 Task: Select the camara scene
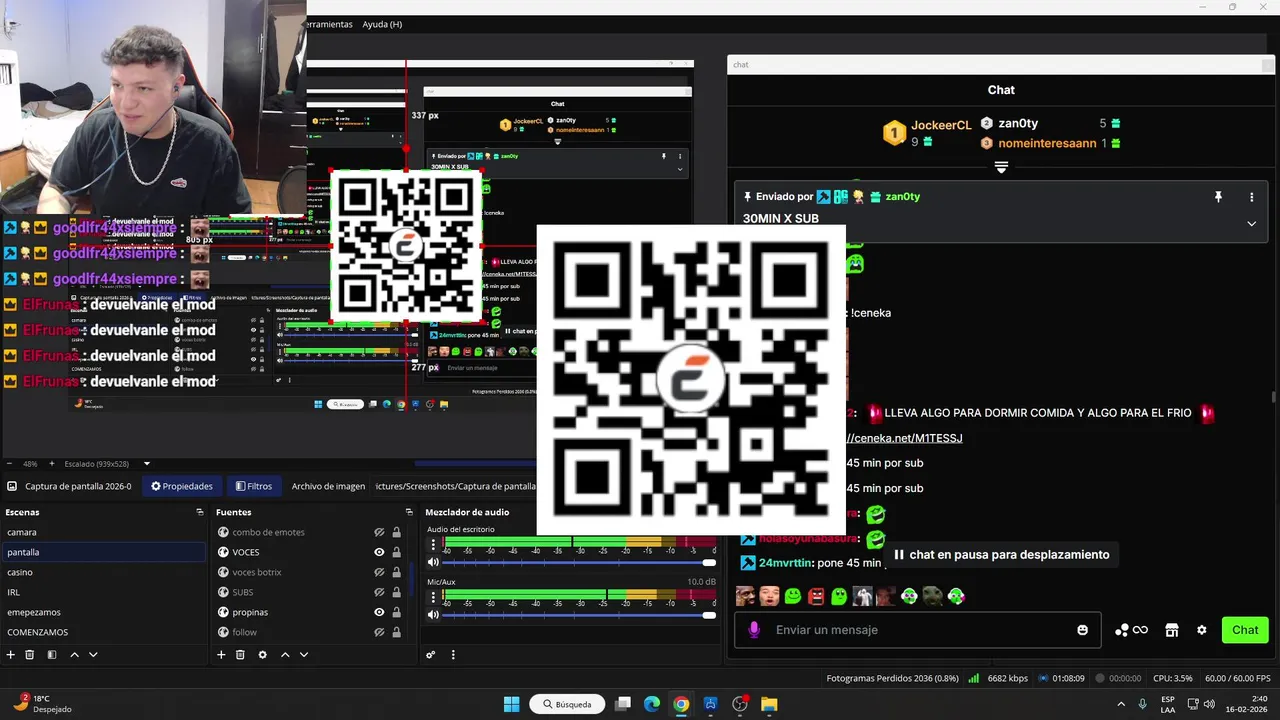102,532
